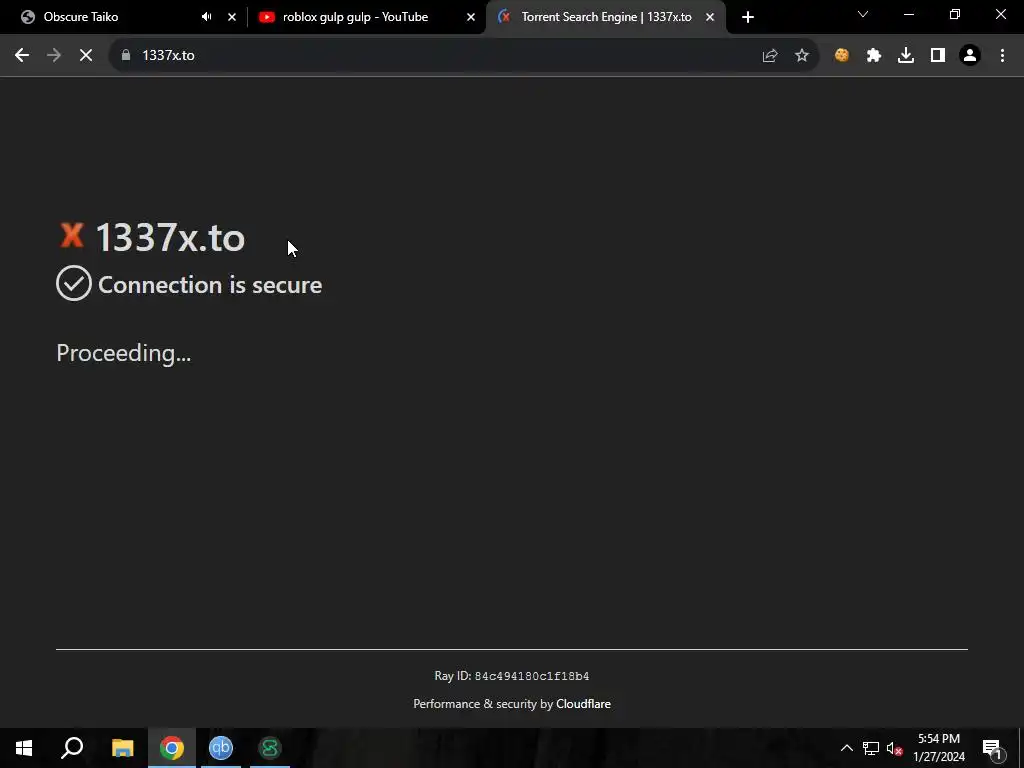Click the Cloudflare link
The width and height of the screenshot is (1024, 768).
pos(583,704)
